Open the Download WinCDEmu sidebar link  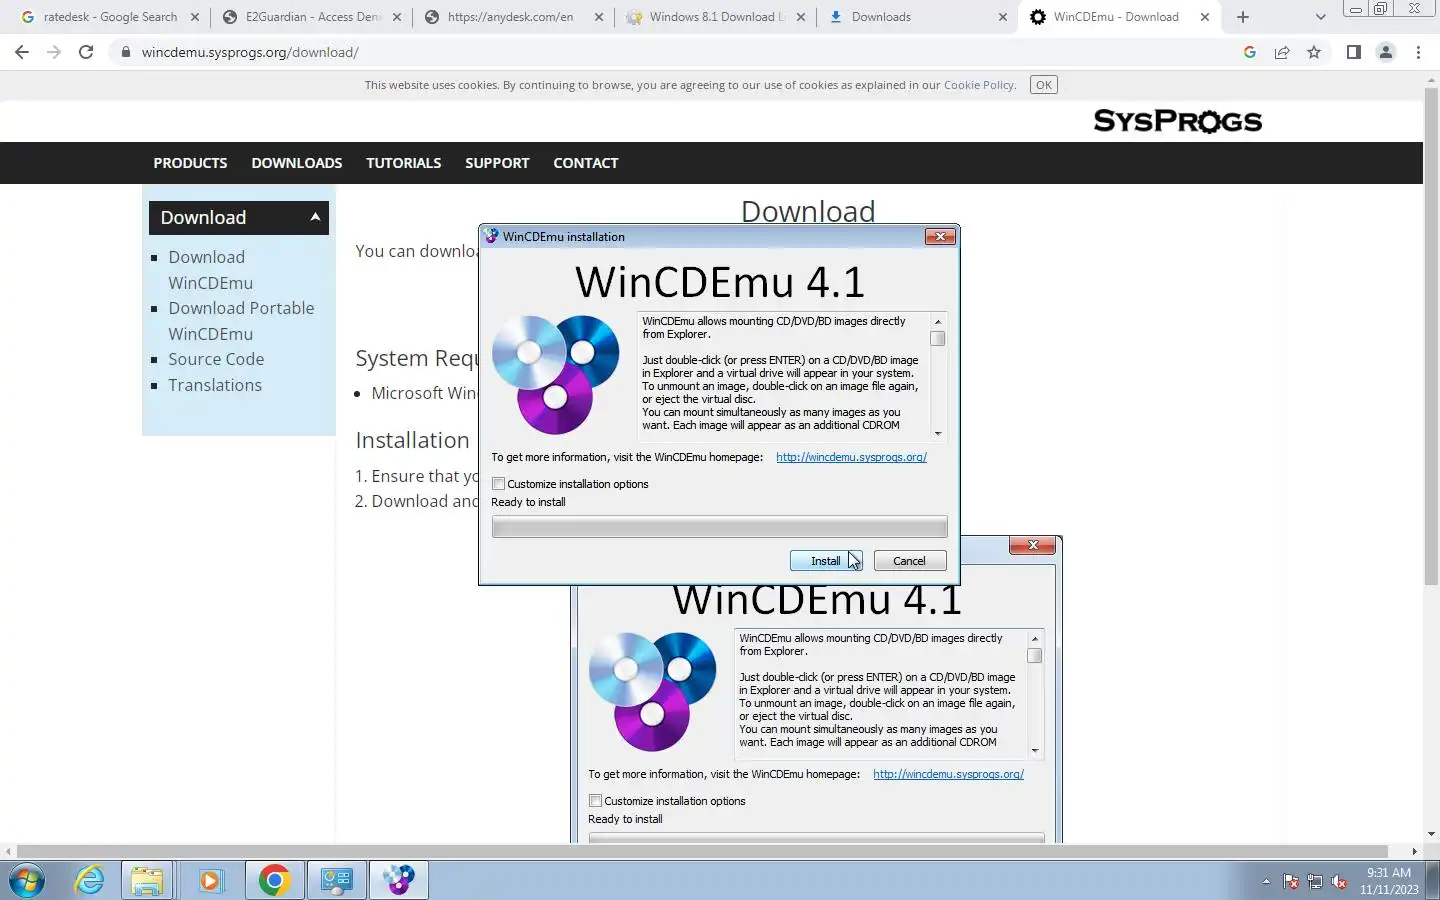point(210,270)
